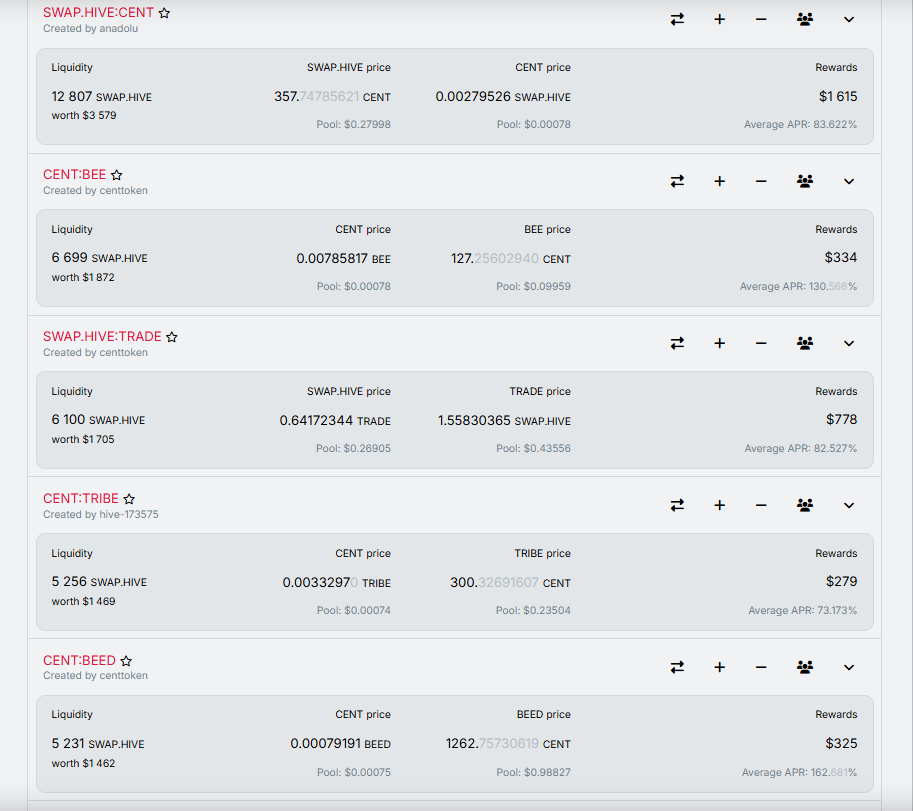The width and height of the screenshot is (913, 811).
Task: Click the SWAP.HIVE:CENT liquidity info card
Action: click(x=455, y=97)
